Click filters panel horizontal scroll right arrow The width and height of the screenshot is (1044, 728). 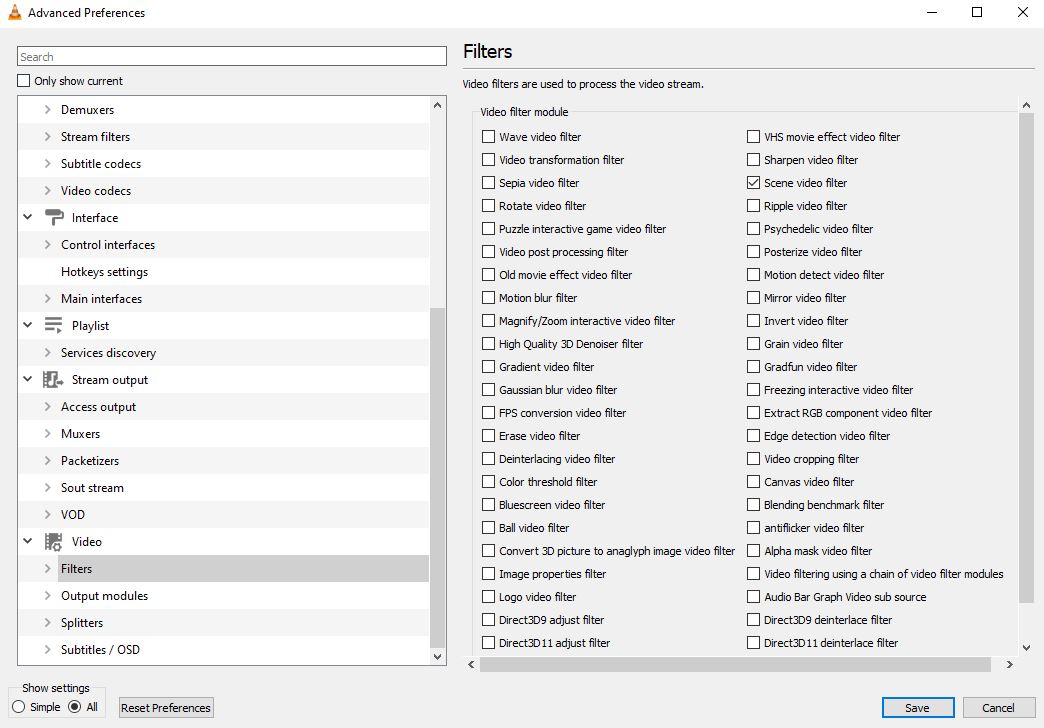pyautogui.click(x=1009, y=664)
